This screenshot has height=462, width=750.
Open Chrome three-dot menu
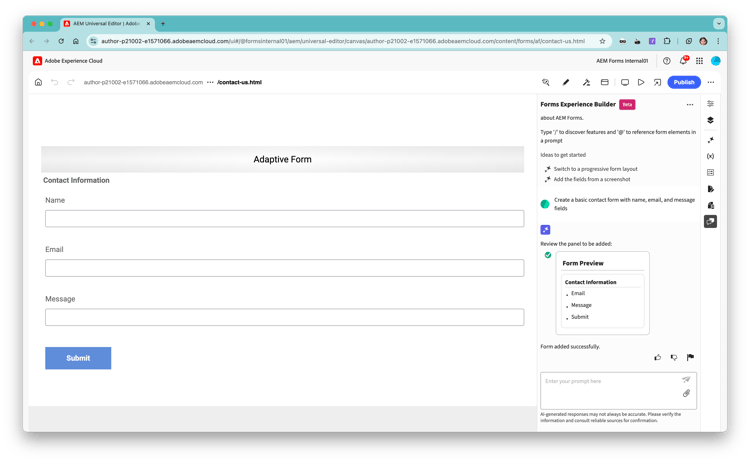pyautogui.click(x=718, y=41)
